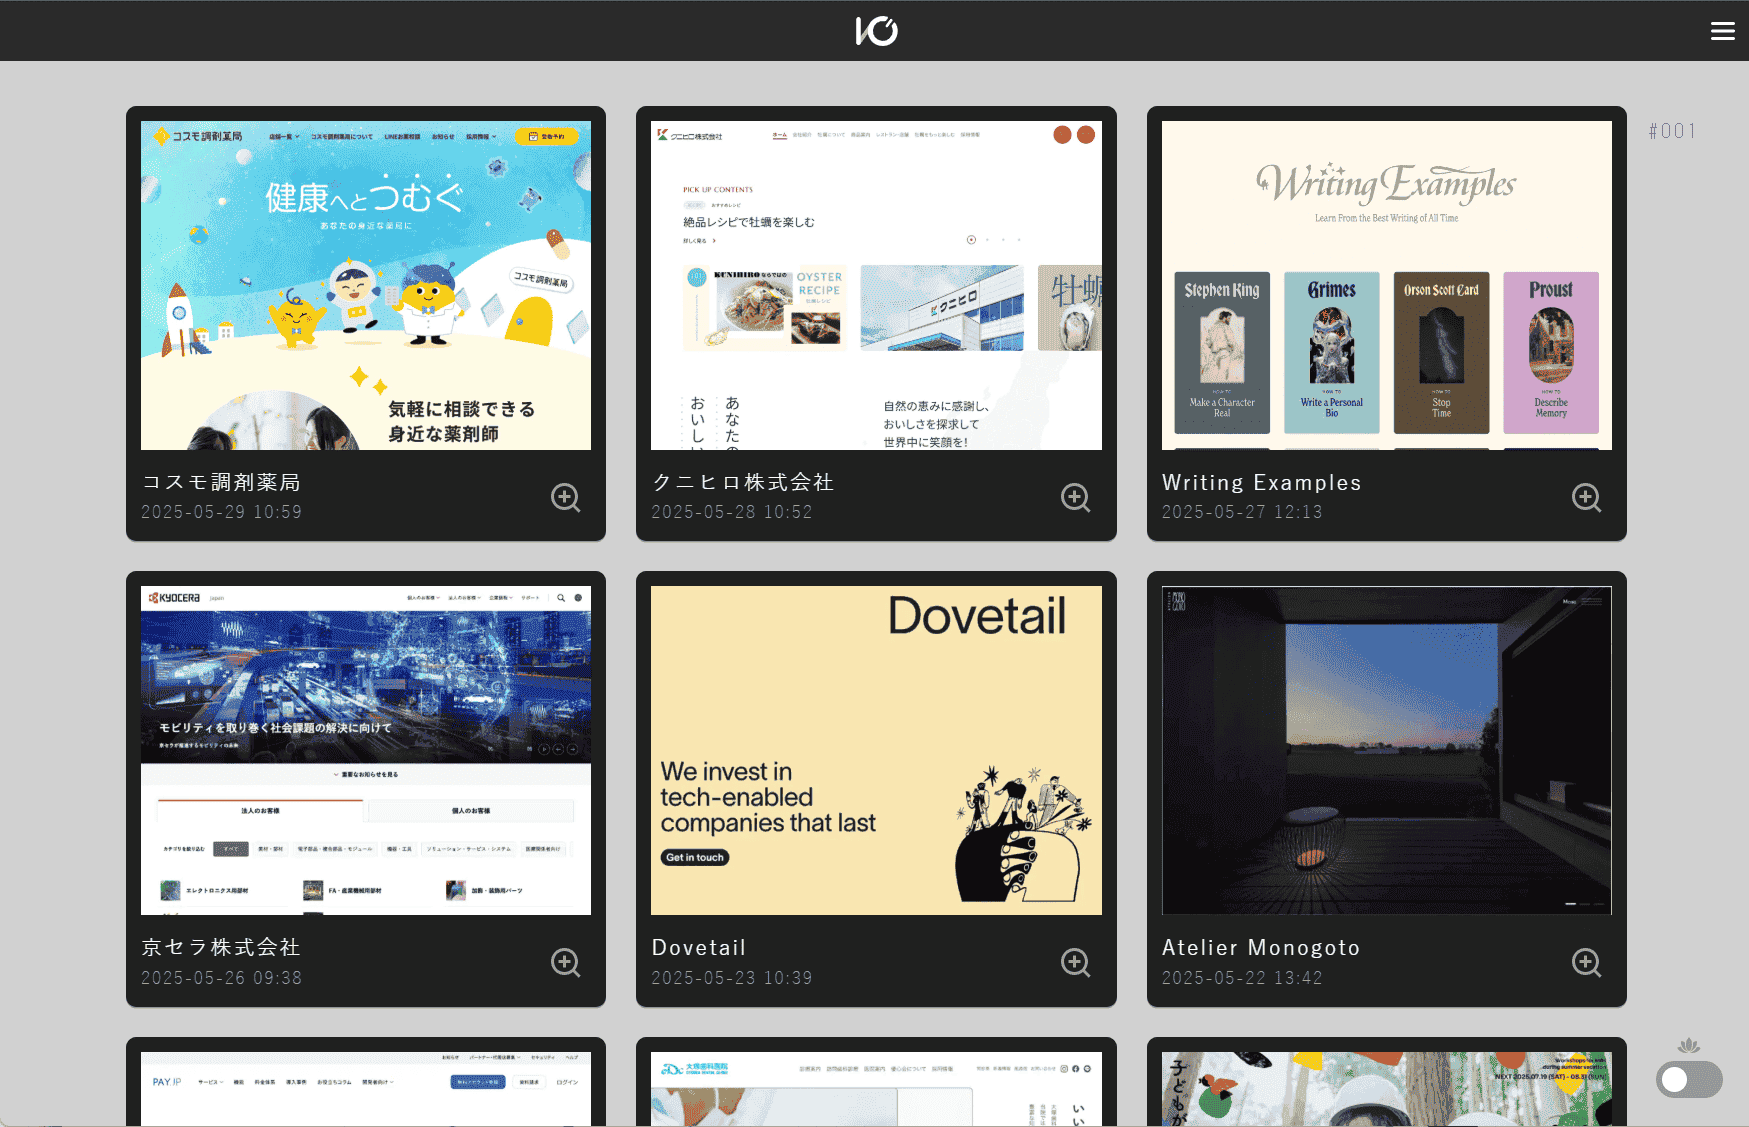Open the Writing Examples title link

point(1261,482)
